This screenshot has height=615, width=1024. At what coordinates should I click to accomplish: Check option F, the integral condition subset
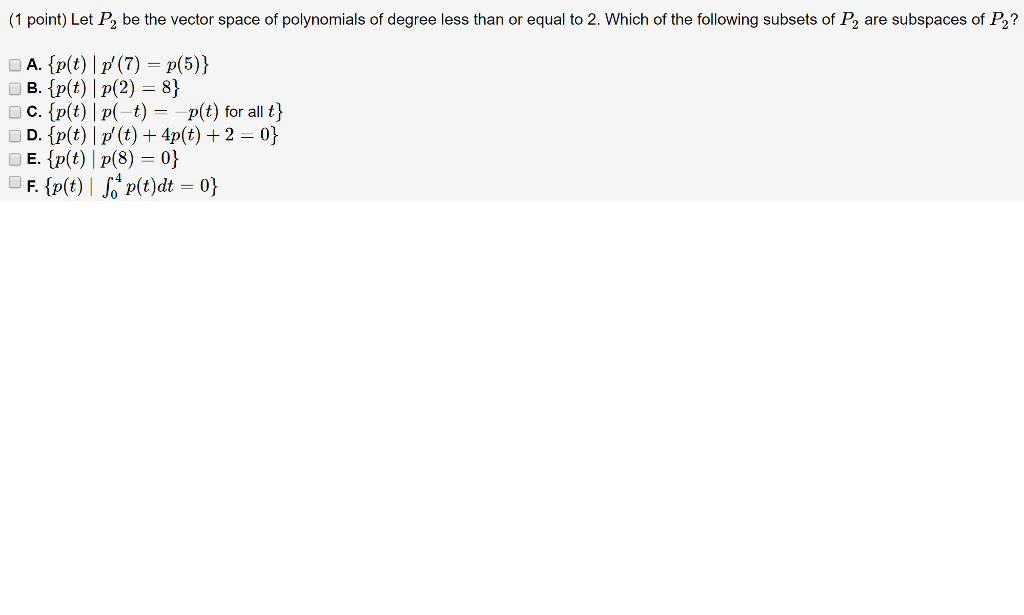[x=14, y=181]
